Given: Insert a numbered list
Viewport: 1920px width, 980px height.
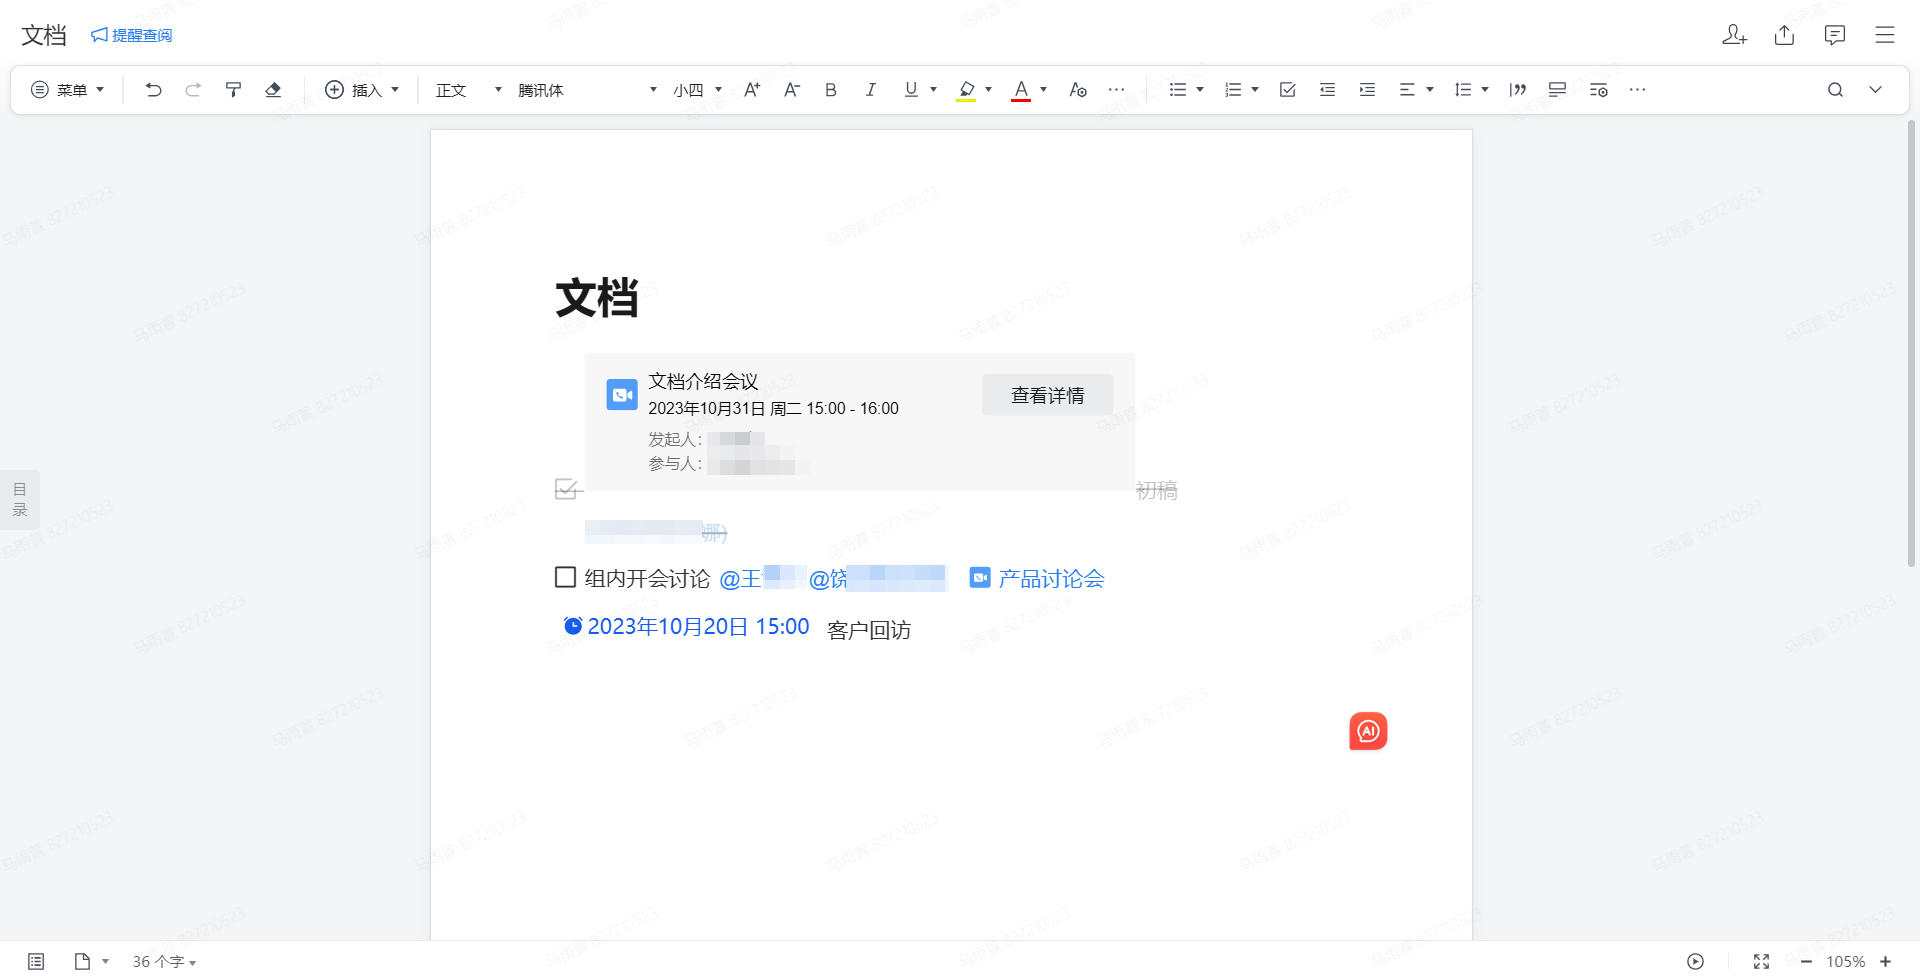Looking at the screenshot, I should click(1233, 90).
